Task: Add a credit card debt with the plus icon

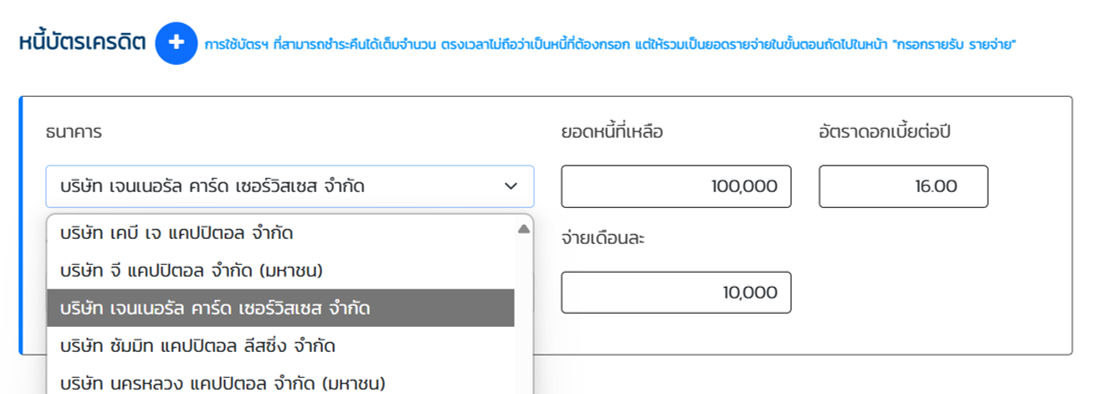Action: (177, 43)
